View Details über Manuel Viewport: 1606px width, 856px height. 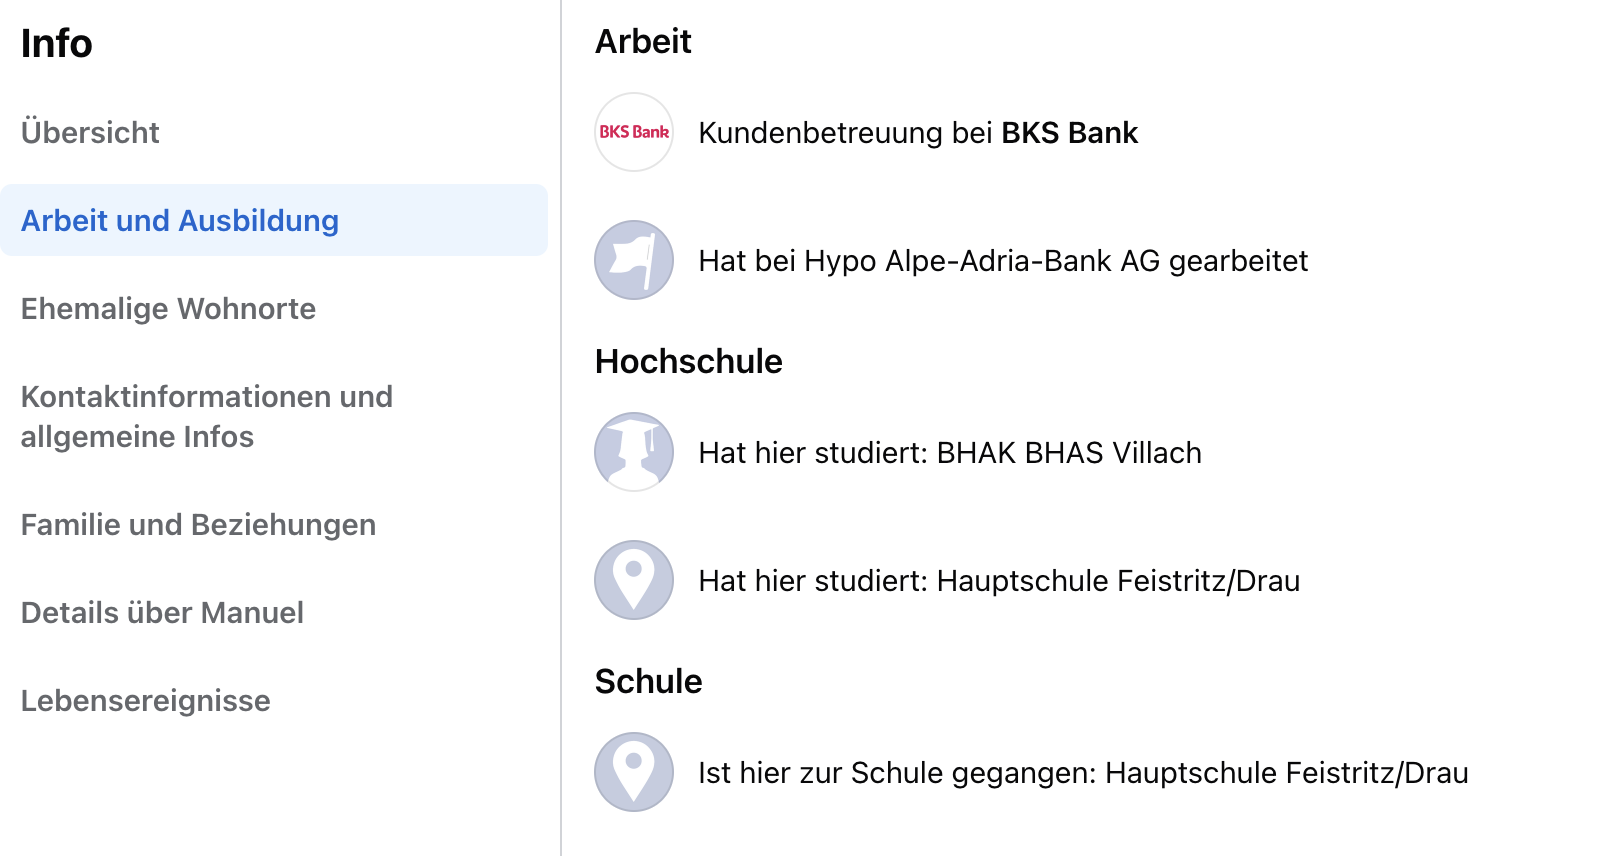coord(162,612)
